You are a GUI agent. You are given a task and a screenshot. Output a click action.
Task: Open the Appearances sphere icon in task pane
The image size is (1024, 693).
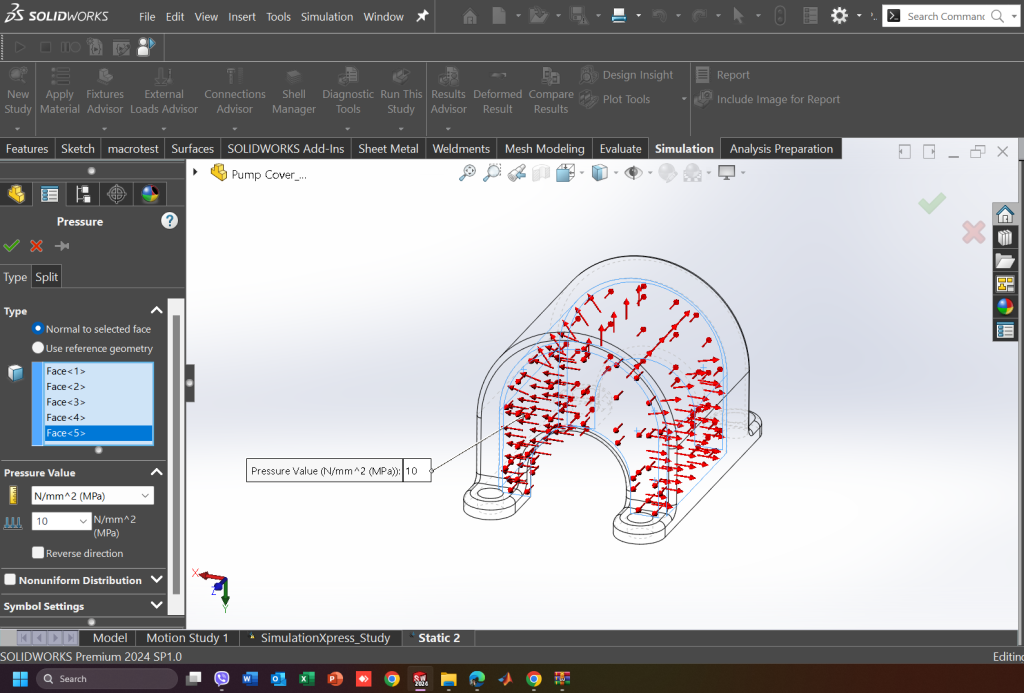click(1005, 307)
